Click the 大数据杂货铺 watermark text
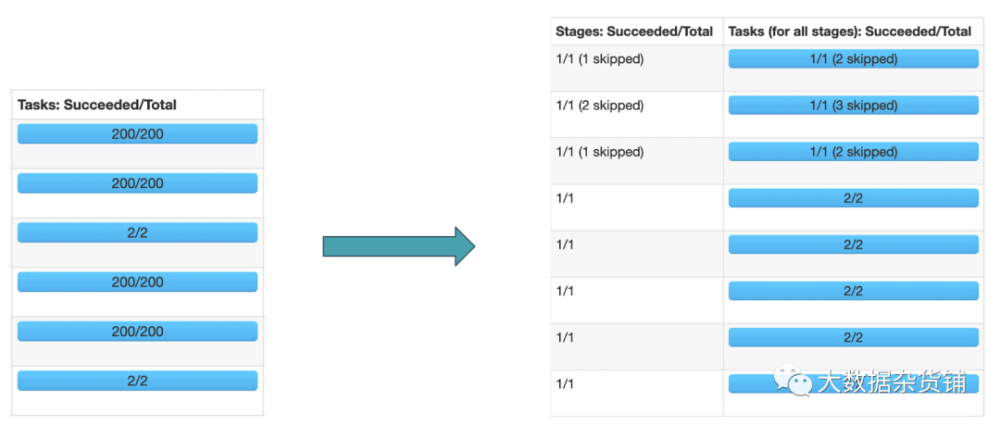The height and width of the screenshot is (426, 1000). 892,383
